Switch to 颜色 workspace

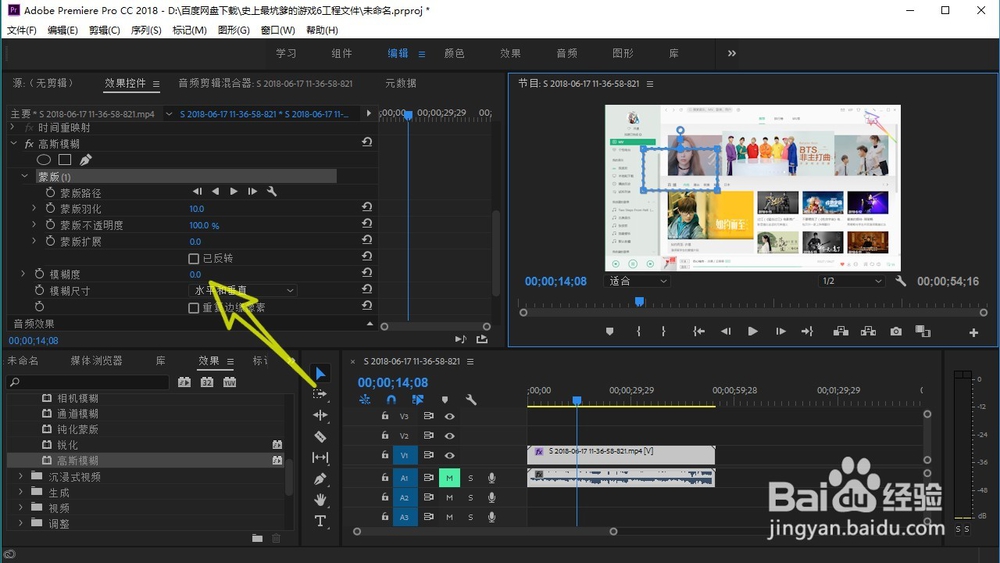point(454,54)
